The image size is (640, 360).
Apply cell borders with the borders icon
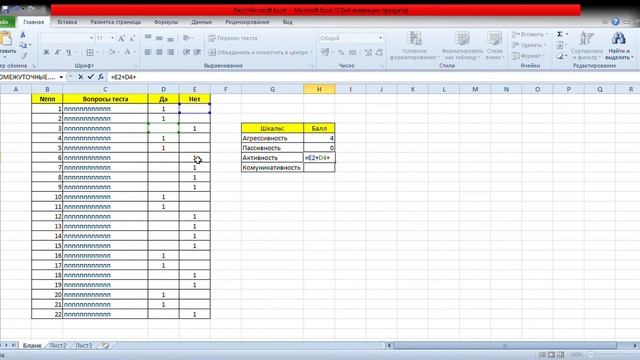pyautogui.click(x=90, y=52)
